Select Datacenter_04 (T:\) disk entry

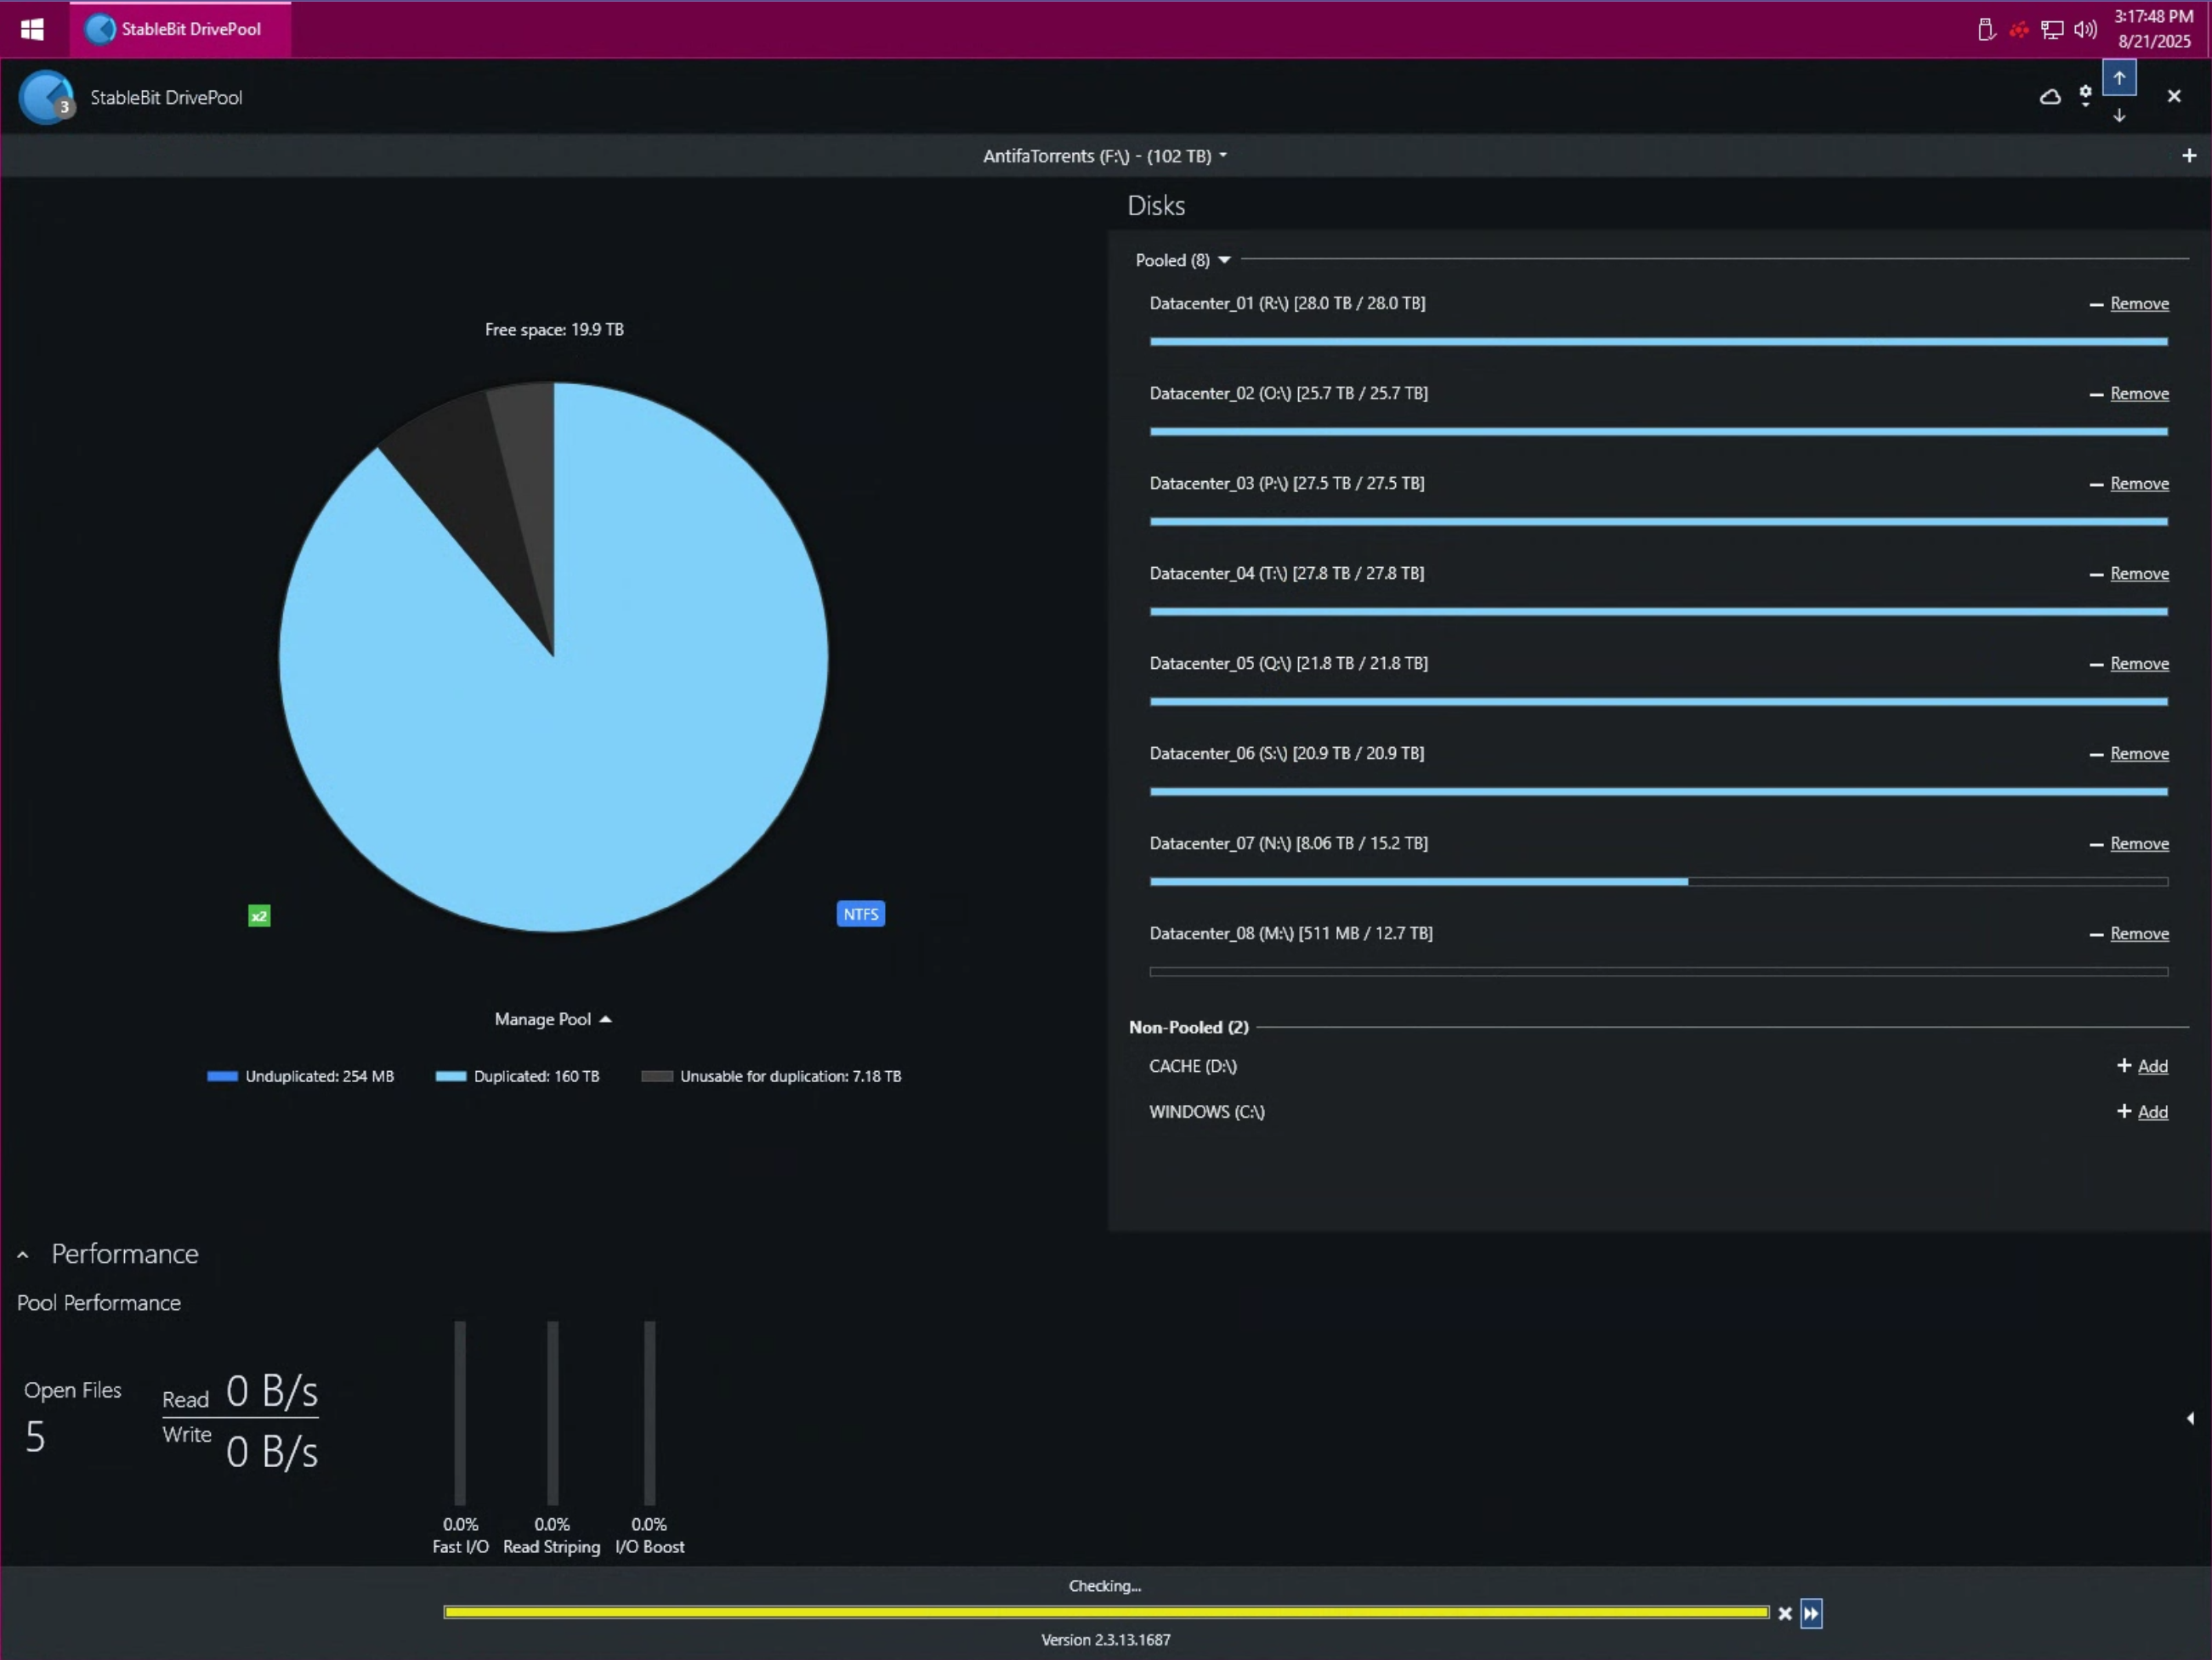[1287, 573]
